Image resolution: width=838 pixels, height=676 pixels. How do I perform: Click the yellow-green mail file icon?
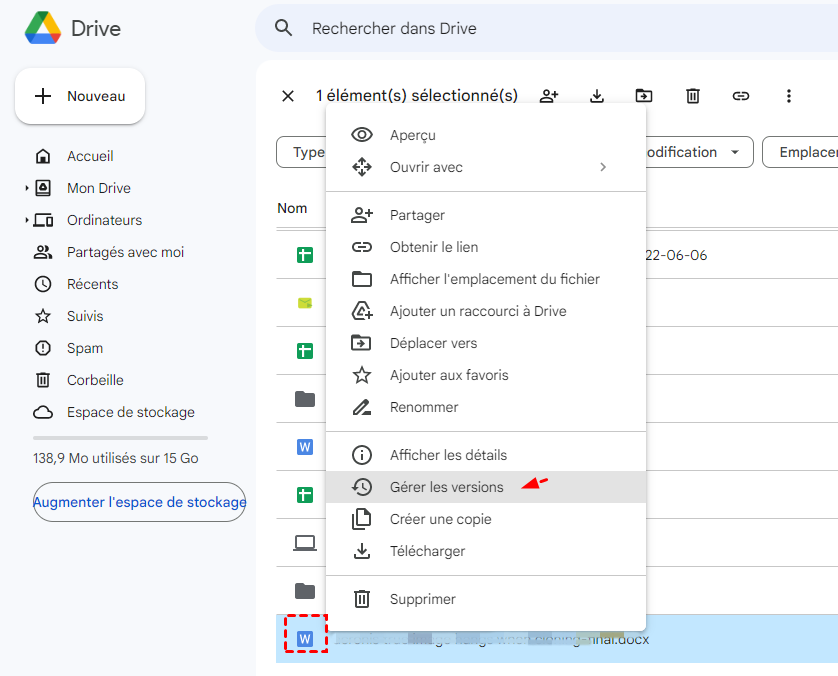coord(305,304)
